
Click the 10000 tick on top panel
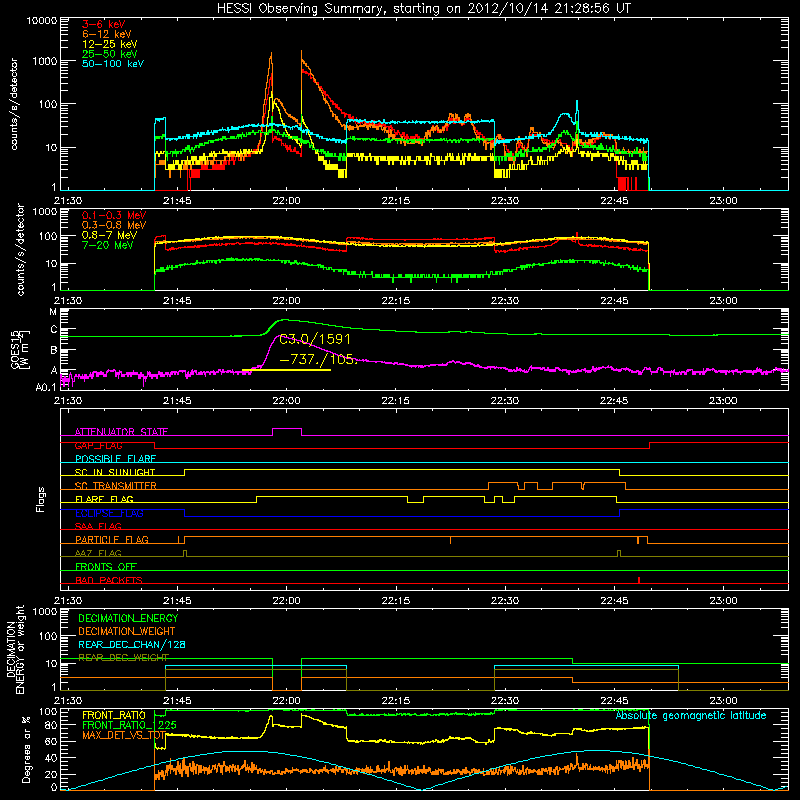tap(41, 20)
